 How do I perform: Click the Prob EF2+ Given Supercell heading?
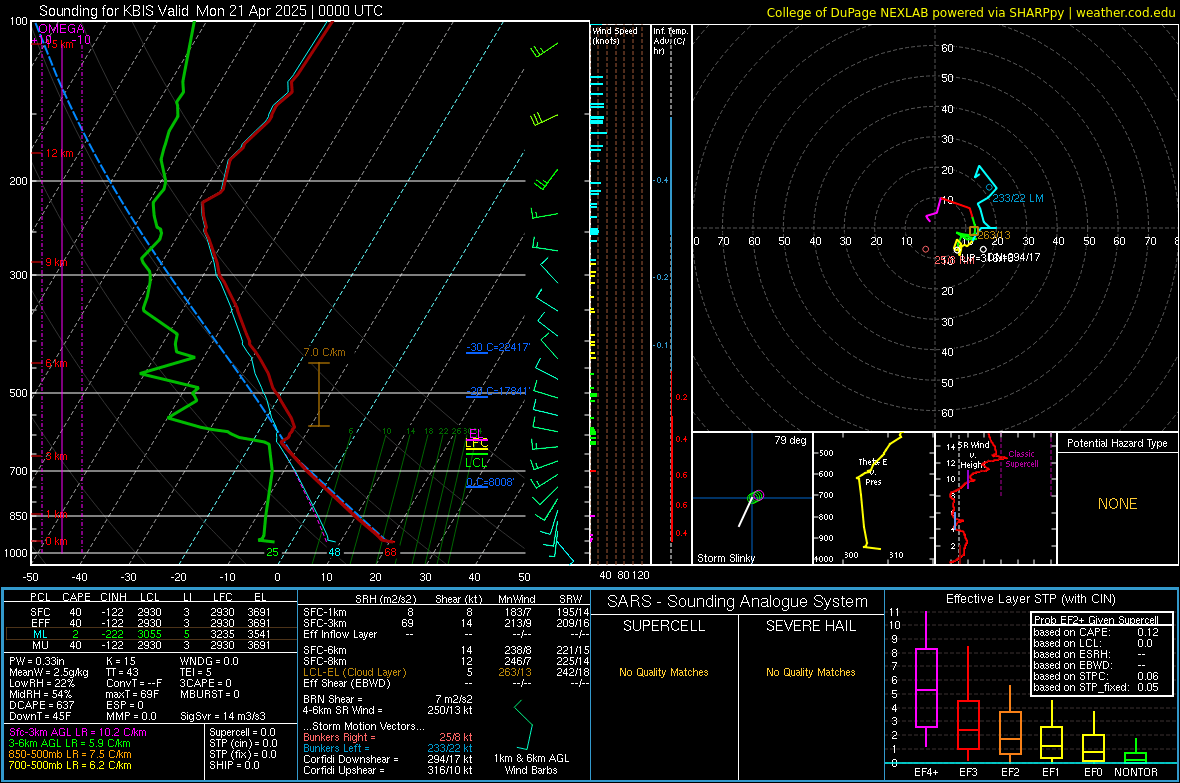coord(1096,620)
